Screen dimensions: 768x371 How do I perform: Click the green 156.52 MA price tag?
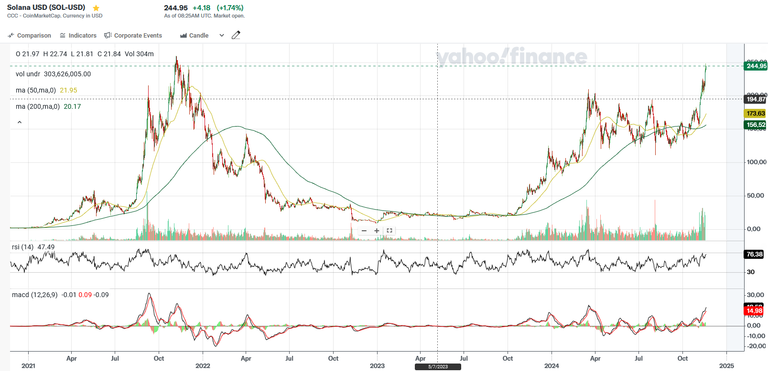coord(755,125)
